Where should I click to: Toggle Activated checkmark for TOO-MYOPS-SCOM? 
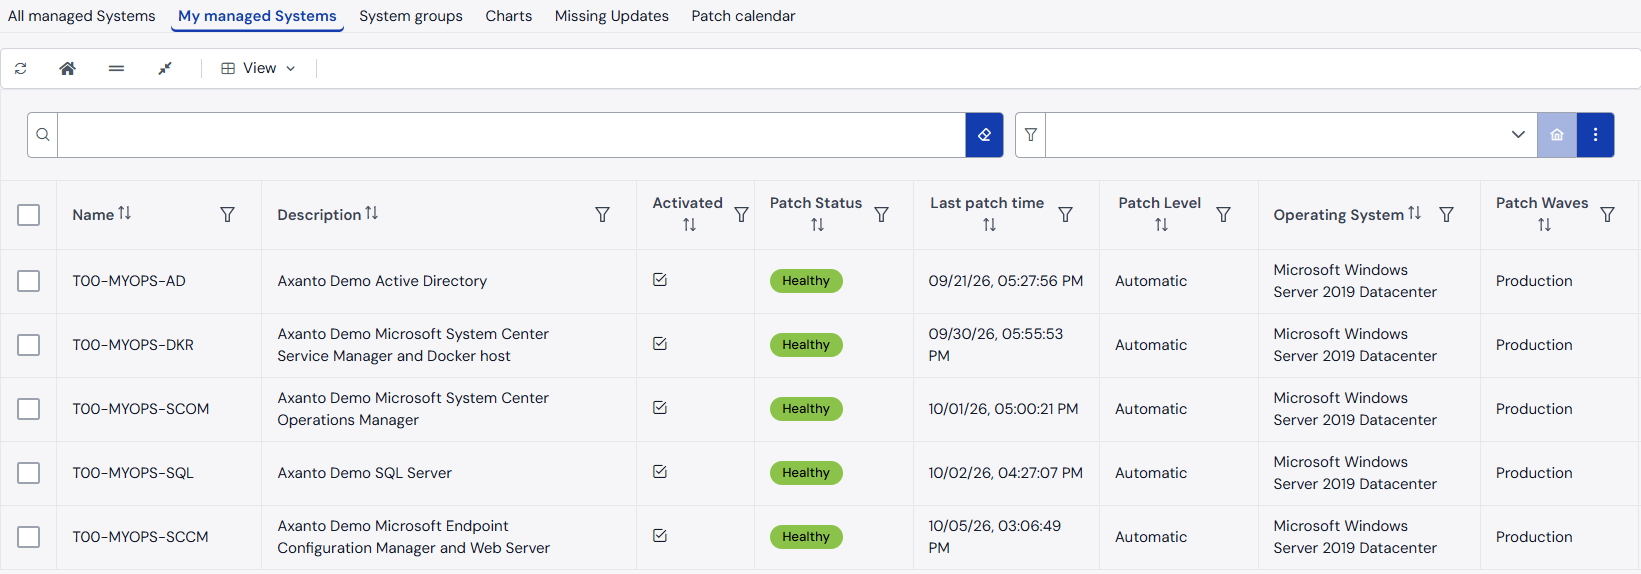[x=660, y=408]
